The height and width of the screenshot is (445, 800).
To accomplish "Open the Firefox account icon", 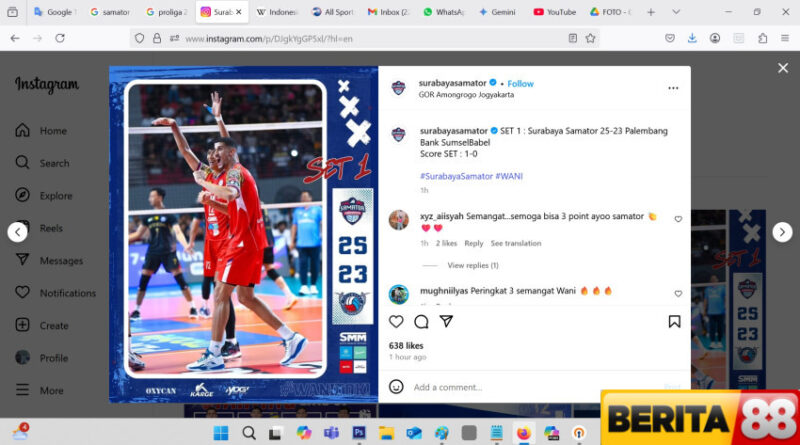I will point(715,38).
